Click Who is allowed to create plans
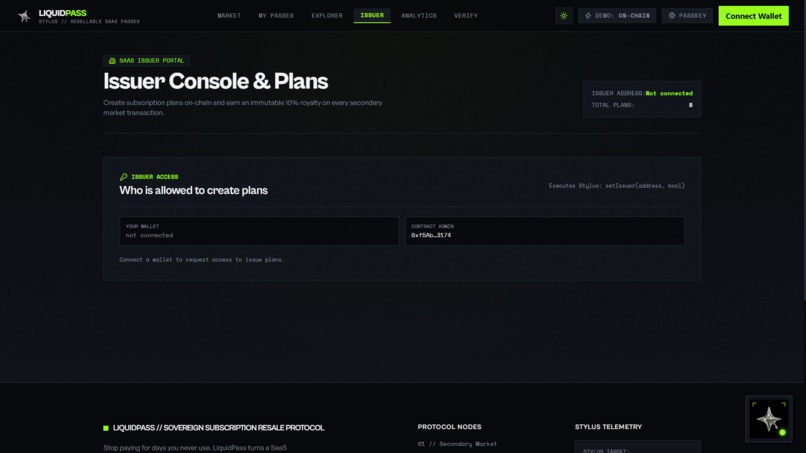Viewport: 806px width, 453px height. 193,190
